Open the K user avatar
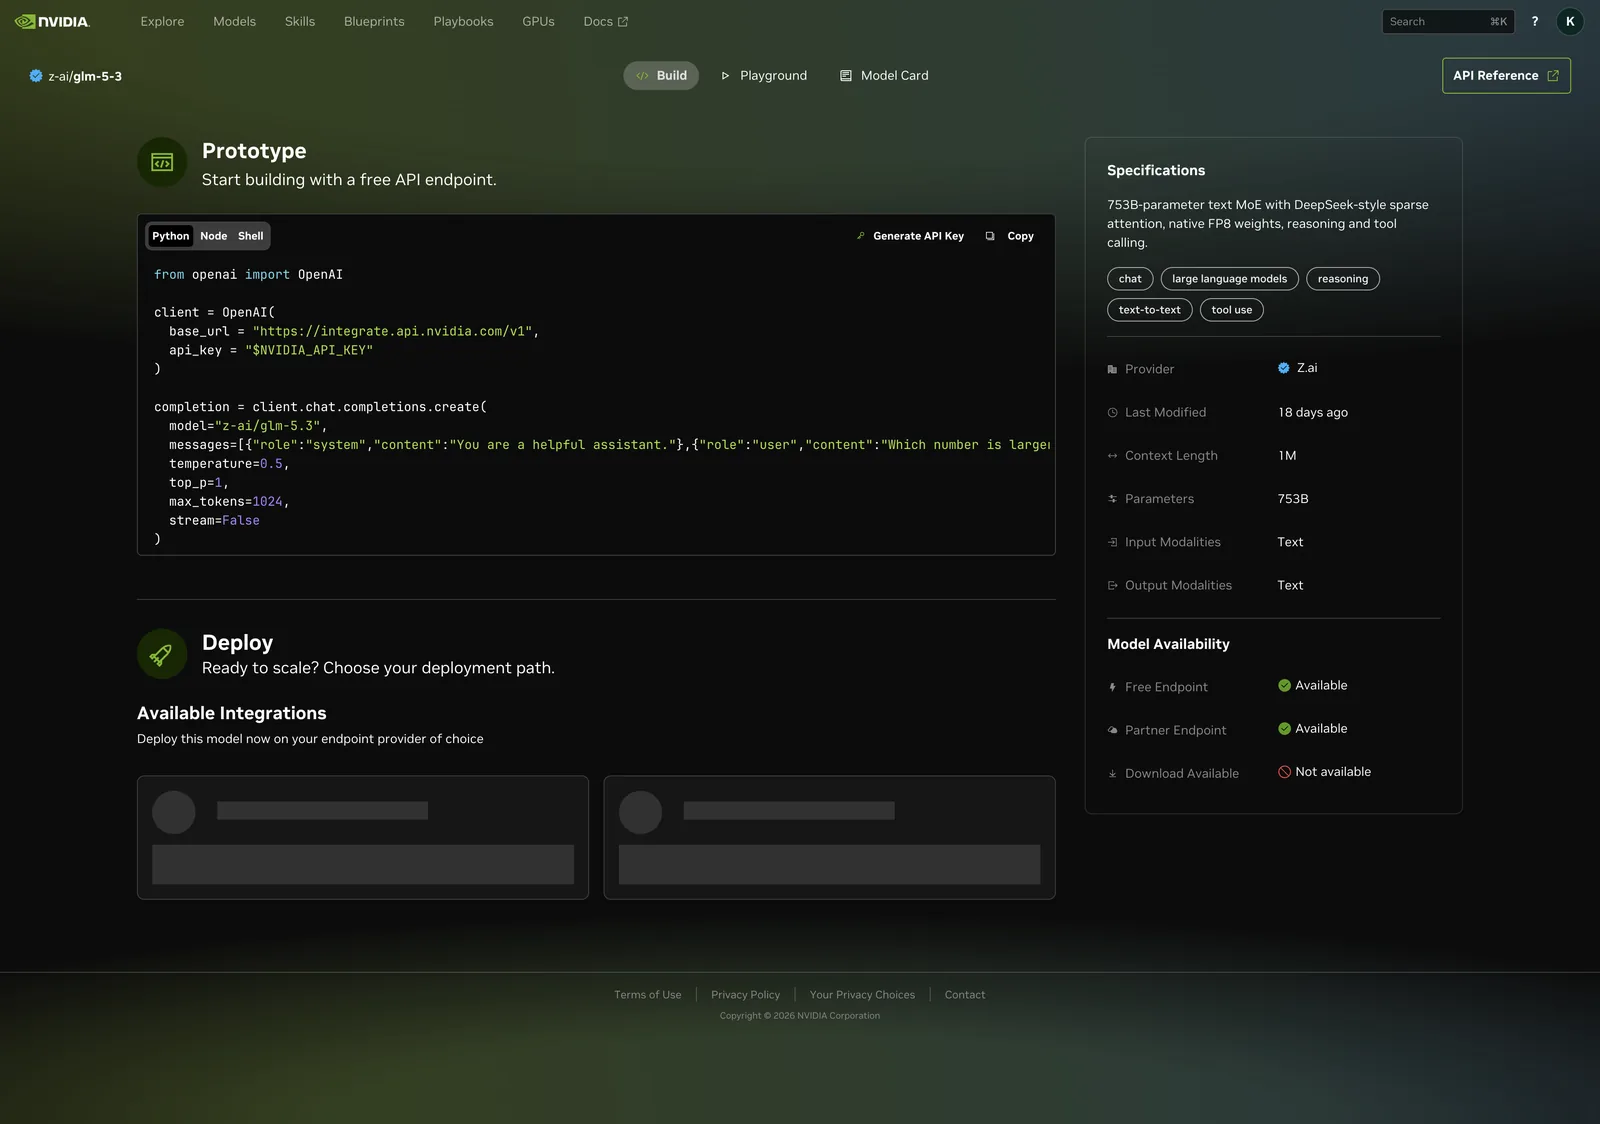 click(x=1570, y=21)
